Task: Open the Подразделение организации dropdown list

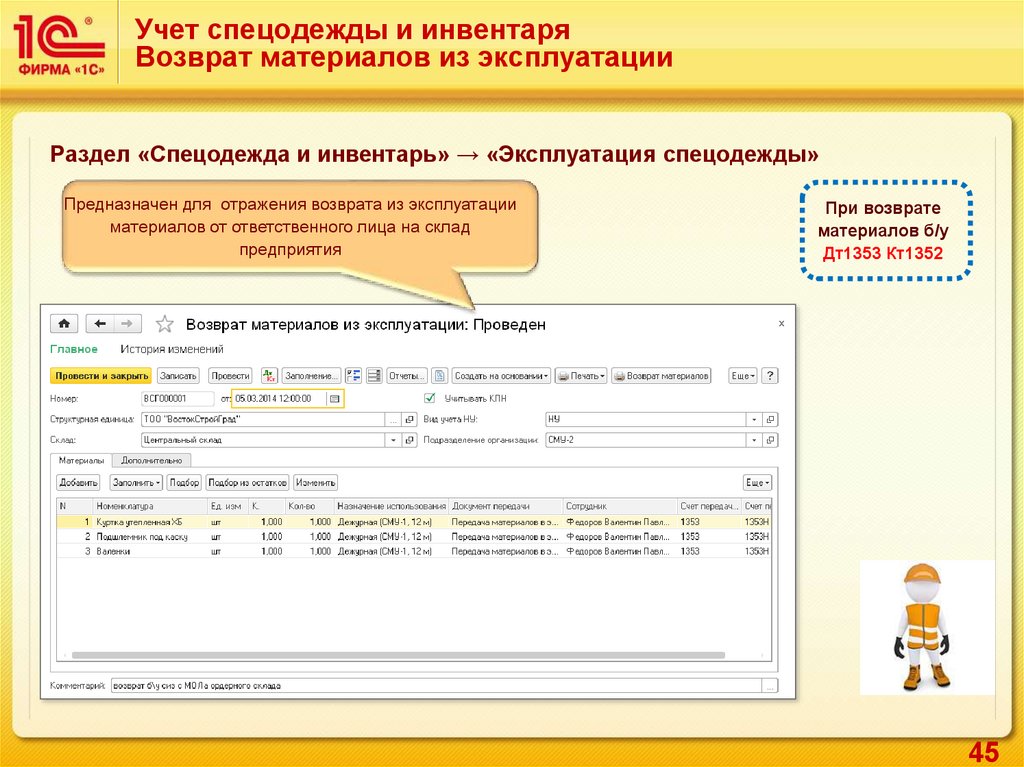Action: pyautogui.click(x=753, y=440)
